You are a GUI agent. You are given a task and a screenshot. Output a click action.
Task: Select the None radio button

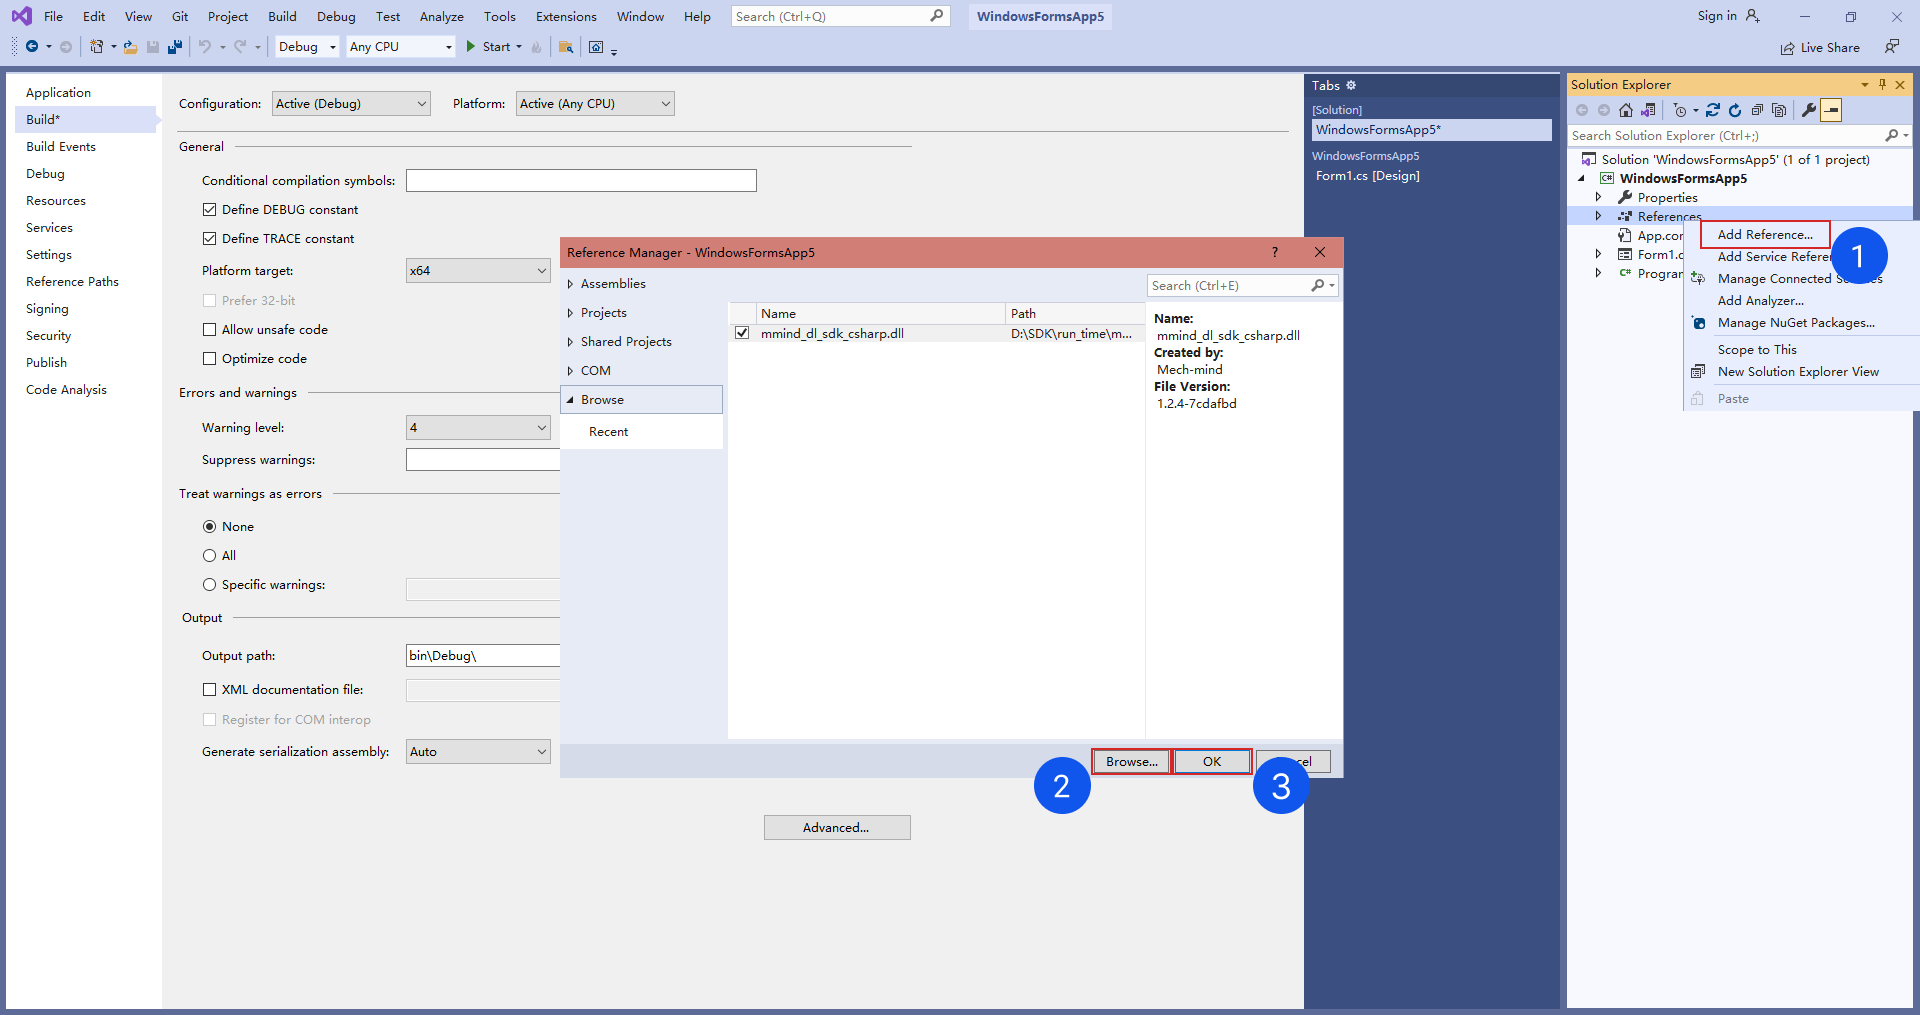[209, 527]
